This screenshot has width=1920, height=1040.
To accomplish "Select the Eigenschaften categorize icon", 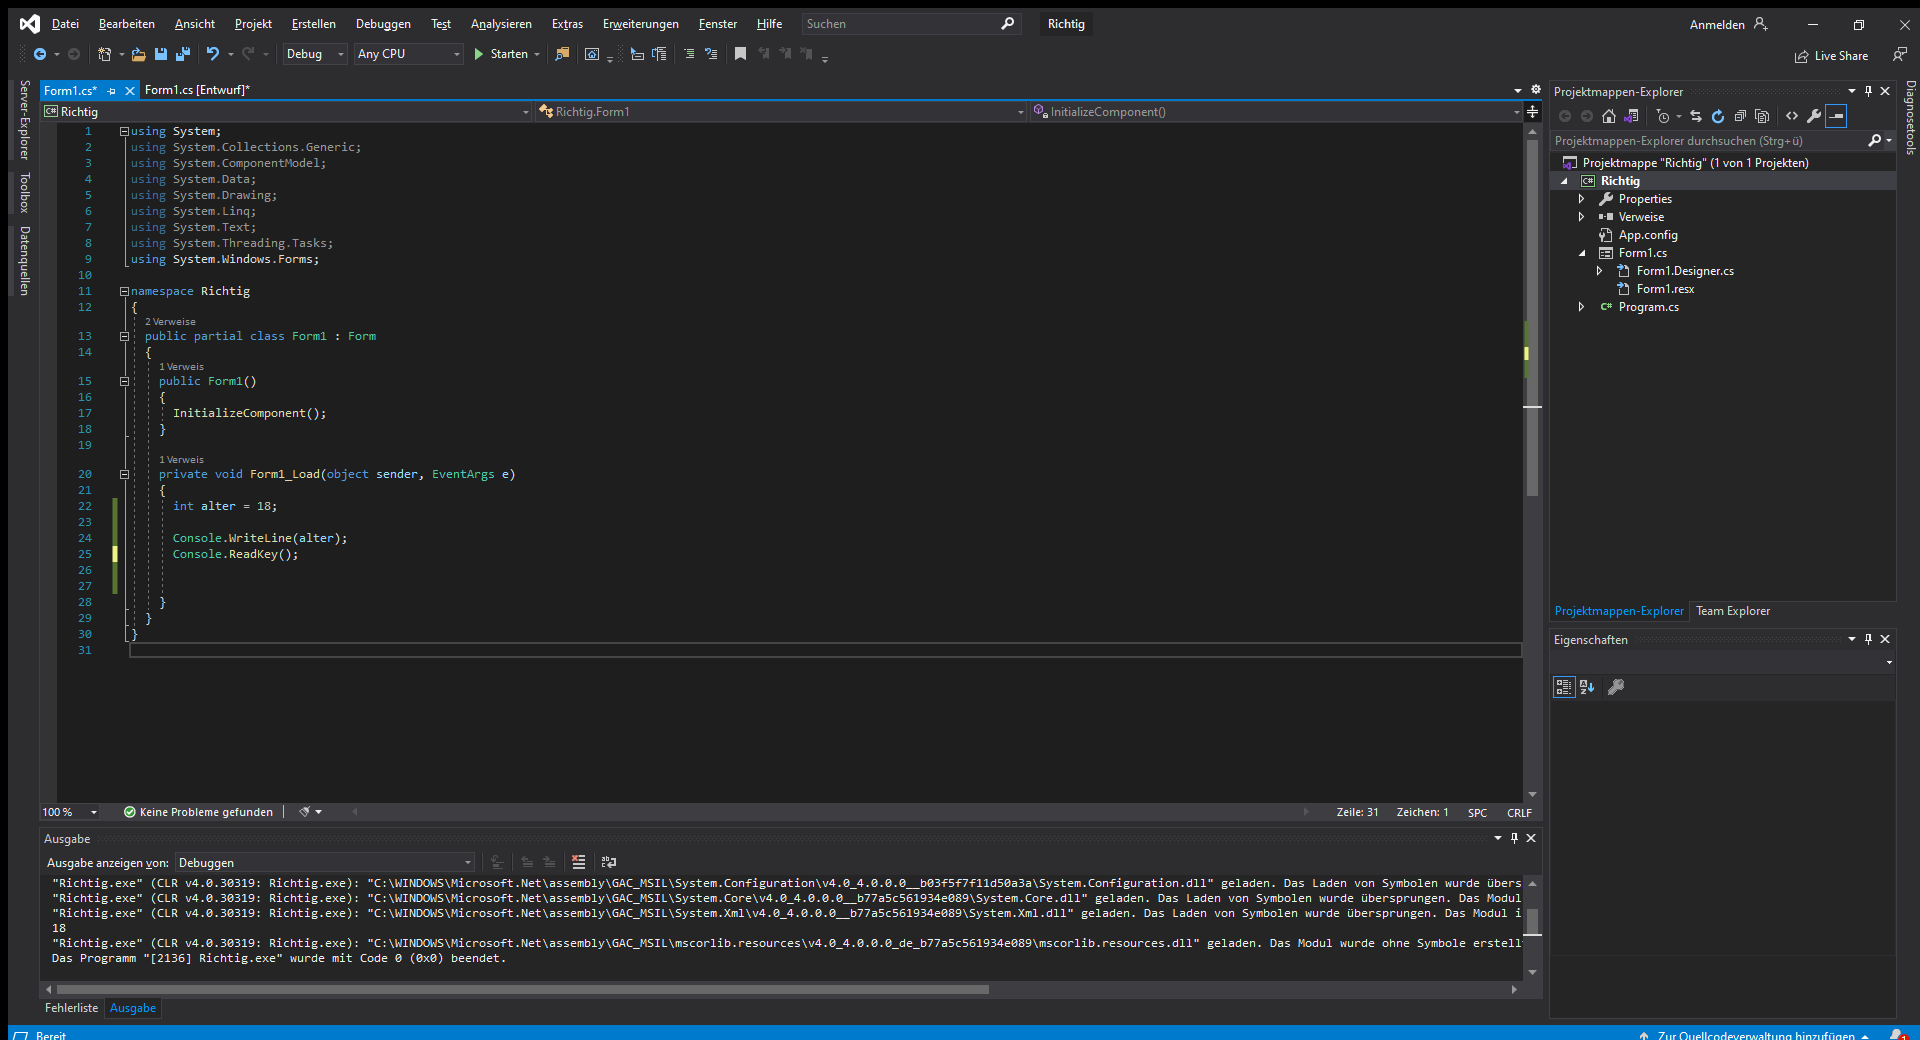I will (1564, 687).
